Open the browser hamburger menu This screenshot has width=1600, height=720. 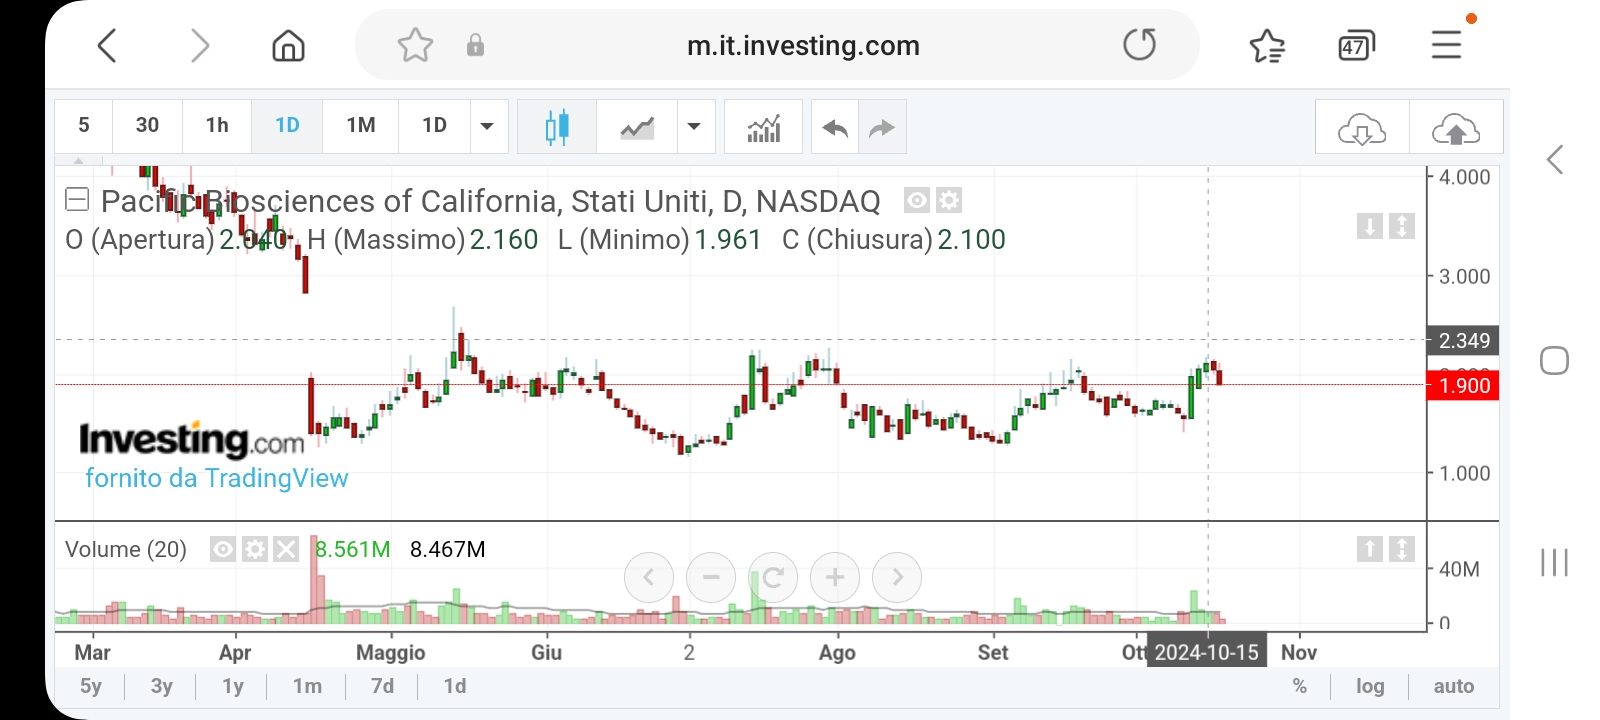point(1446,45)
